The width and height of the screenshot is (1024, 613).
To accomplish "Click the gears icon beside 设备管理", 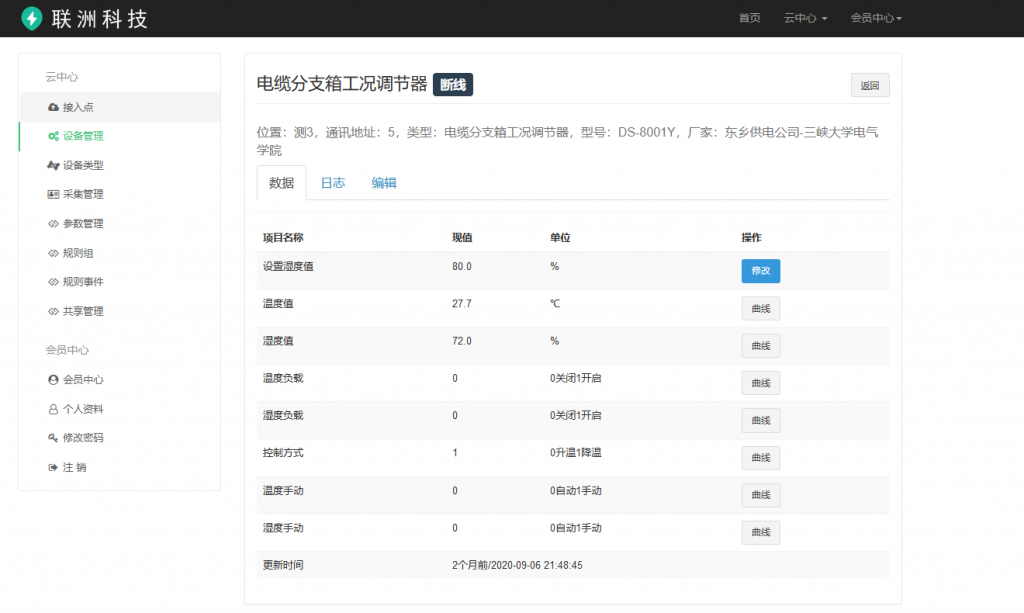I will pos(53,136).
